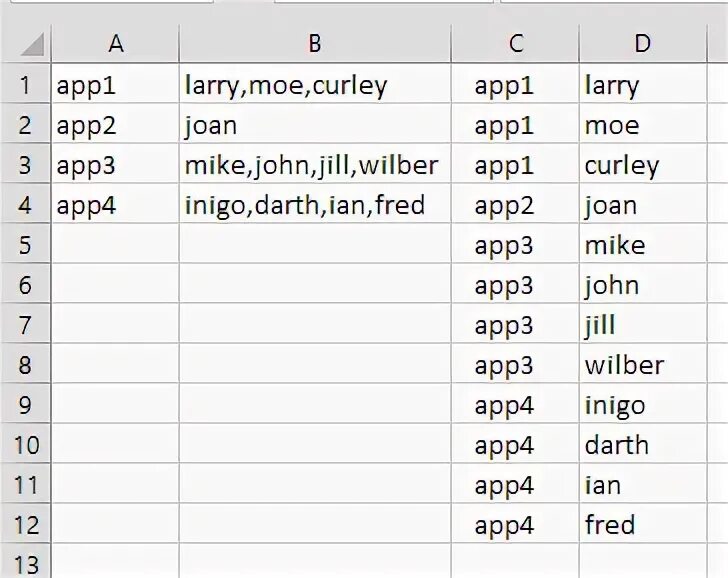Click cell with inigo,darth,ian,fred
Screen dimensions: 728x578
(x=314, y=206)
